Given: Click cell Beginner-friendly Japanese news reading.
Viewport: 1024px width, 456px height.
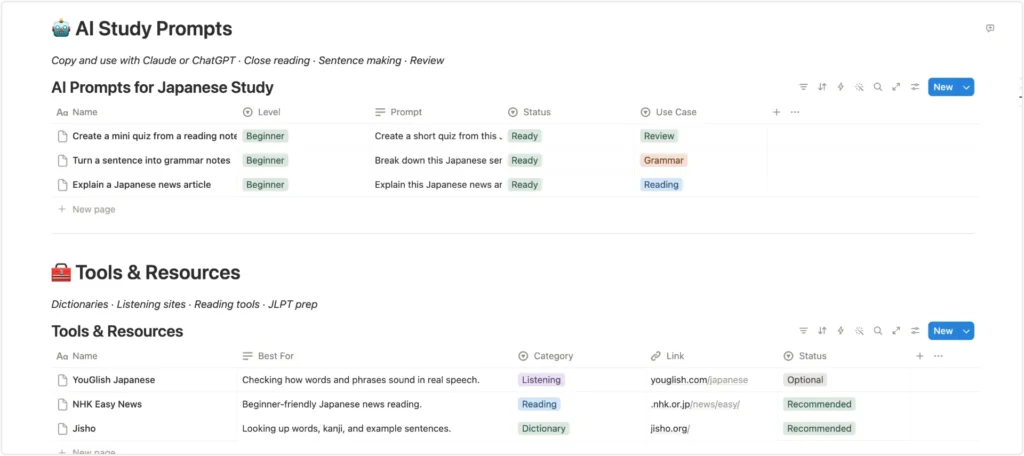Looking at the screenshot, I should pyautogui.click(x=332, y=404).
